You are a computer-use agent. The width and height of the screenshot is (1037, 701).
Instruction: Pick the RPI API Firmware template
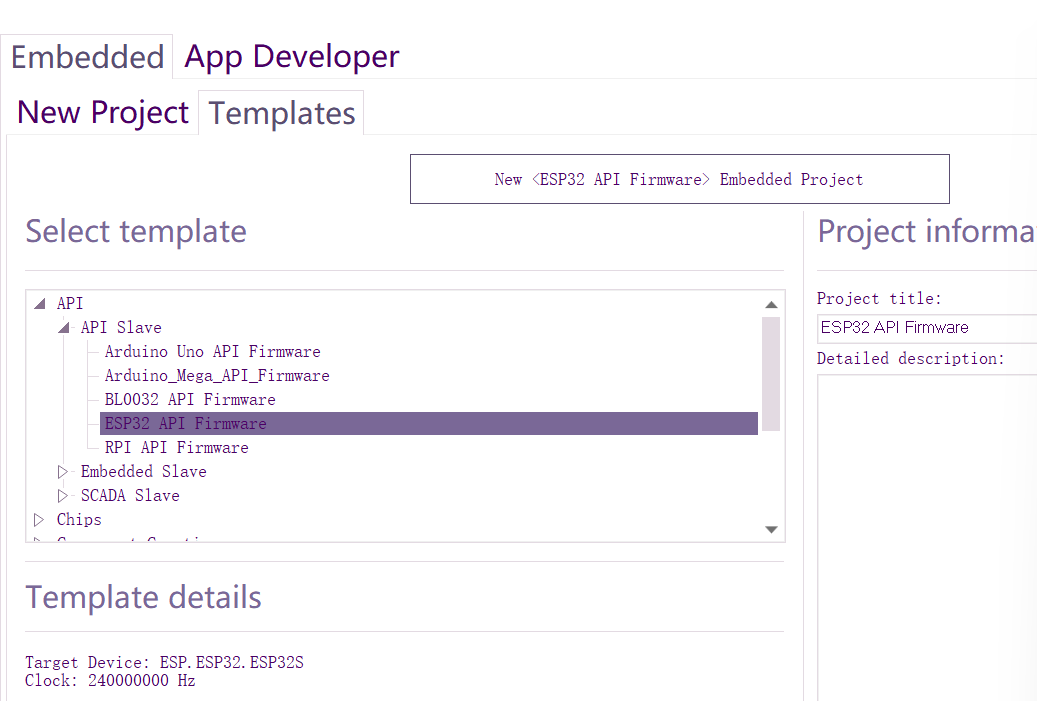coord(176,447)
